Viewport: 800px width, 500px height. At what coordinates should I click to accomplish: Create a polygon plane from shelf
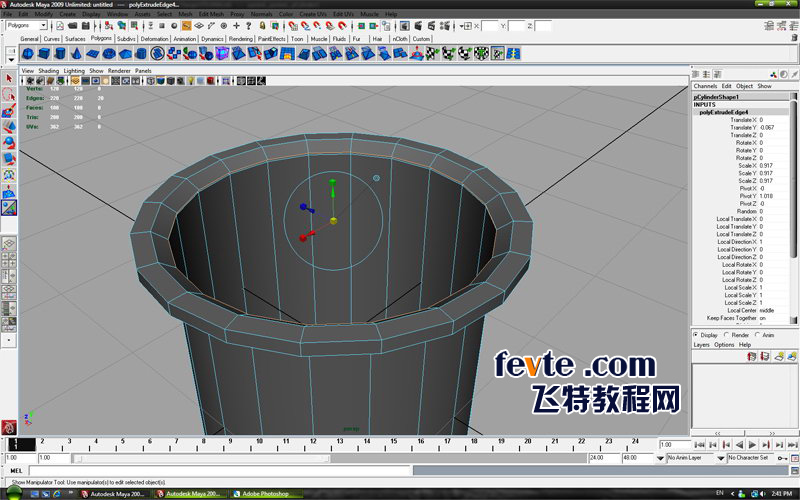93,54
